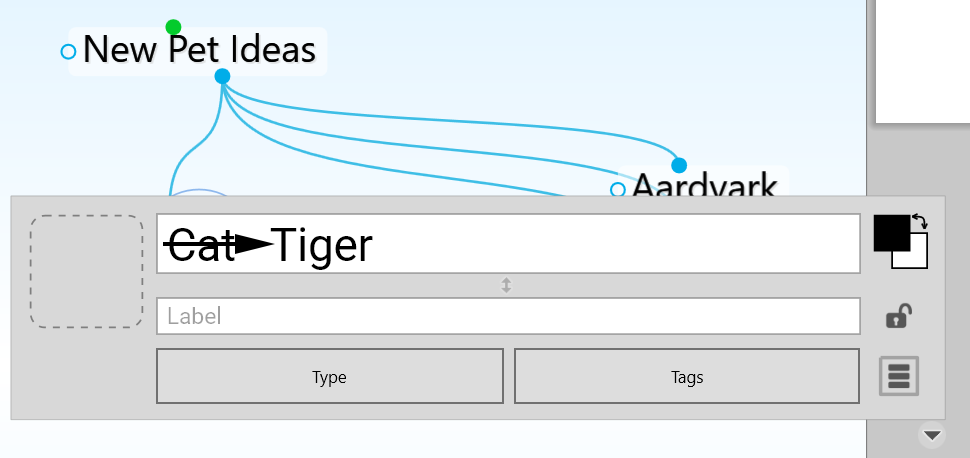Swap foreground and background colors arrow
Screen dimensions: 970x458
point(920,220)
